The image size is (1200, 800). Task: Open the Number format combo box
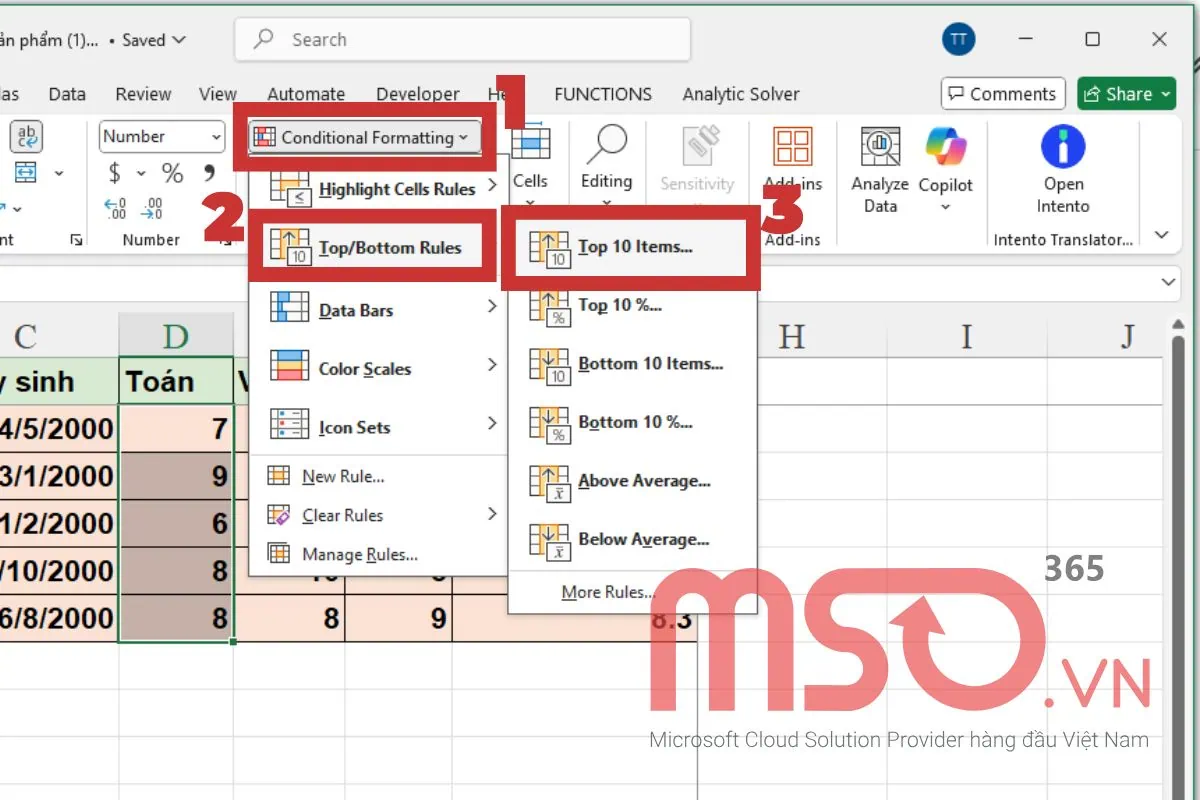tap(162, 137)
